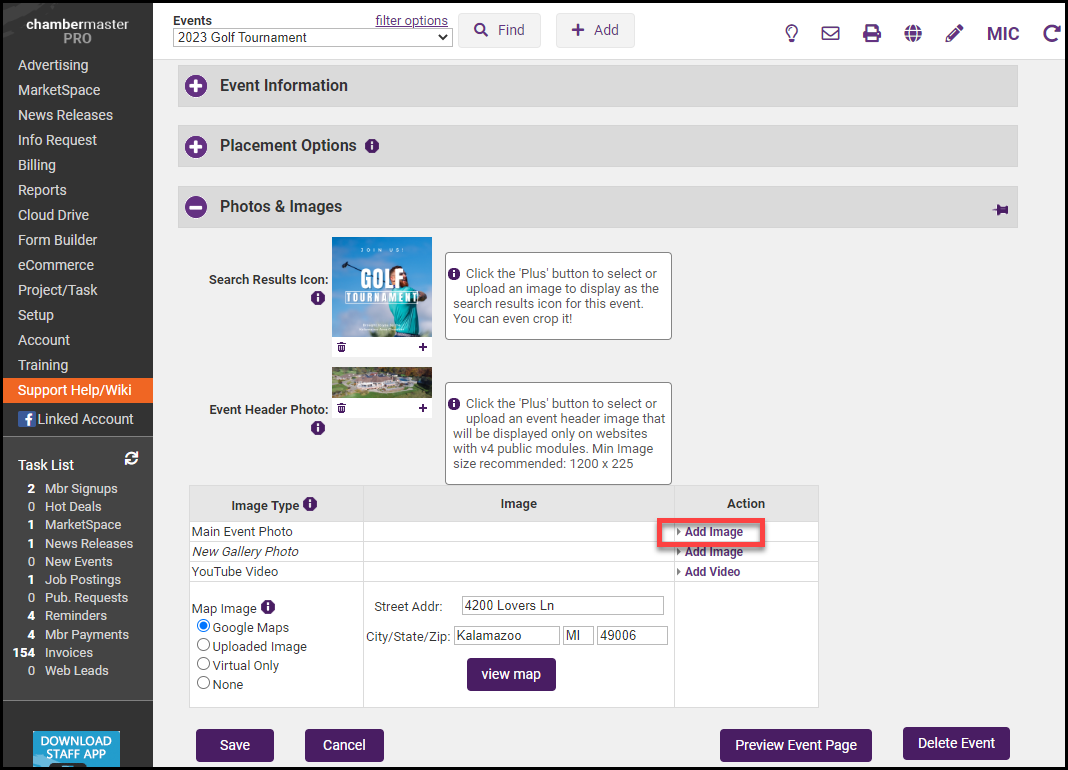The height and width of the screenshot is (770, 1068).
Task: Click the printer icon
Action: [x=872, y=33]
